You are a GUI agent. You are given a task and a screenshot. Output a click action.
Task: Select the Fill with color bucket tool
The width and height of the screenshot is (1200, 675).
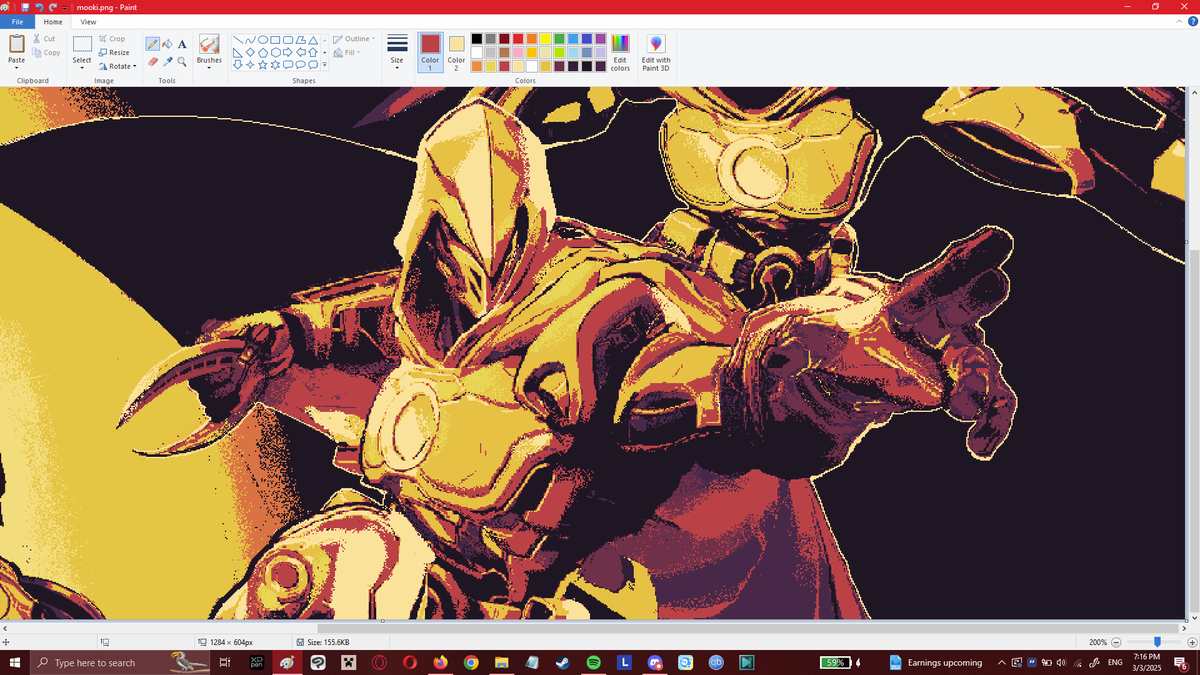pyautogui.click(x=167, y=44)
